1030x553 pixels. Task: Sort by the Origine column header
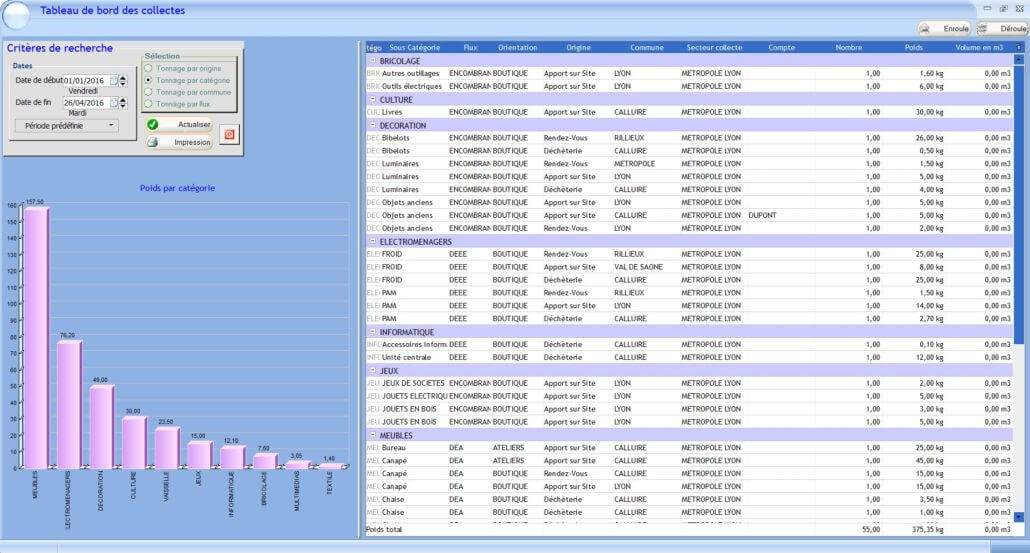click(x=578, y=47)
